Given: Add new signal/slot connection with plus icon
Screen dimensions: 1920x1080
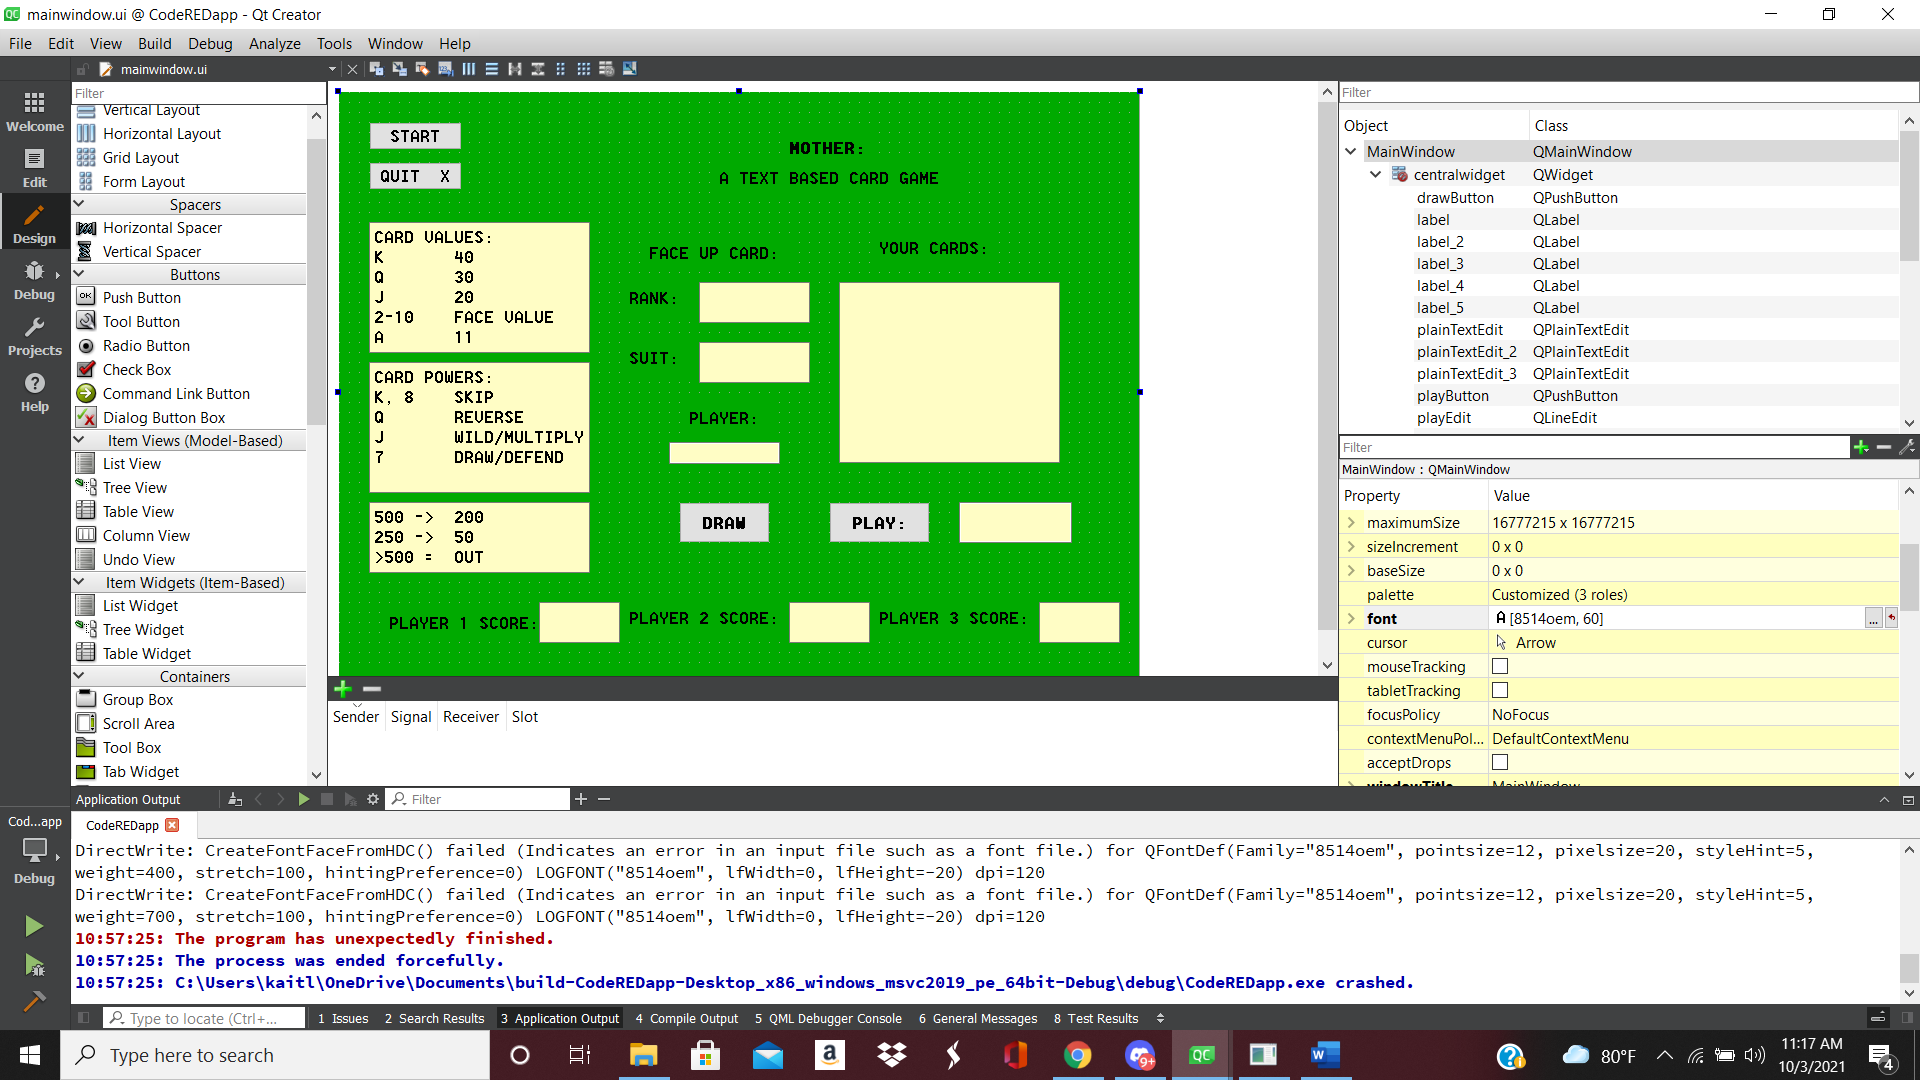Looking at the screenshot, I should click(343, 689).
